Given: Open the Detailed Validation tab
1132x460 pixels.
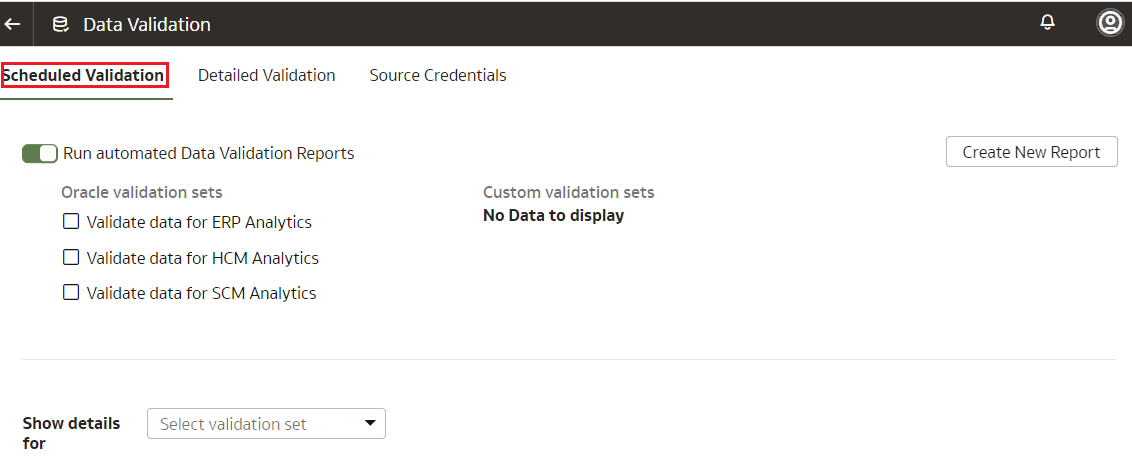Looking at the screenshot, I should coord(266,75).
